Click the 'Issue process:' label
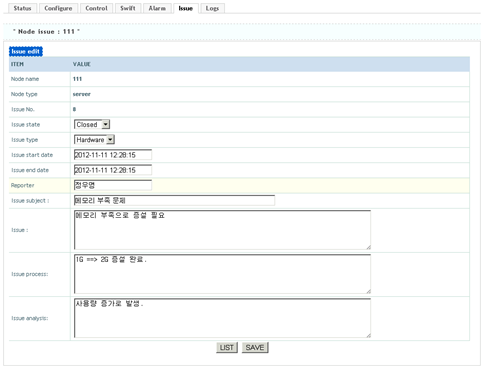Screen dimensions: 483x371 pos(30,274)
